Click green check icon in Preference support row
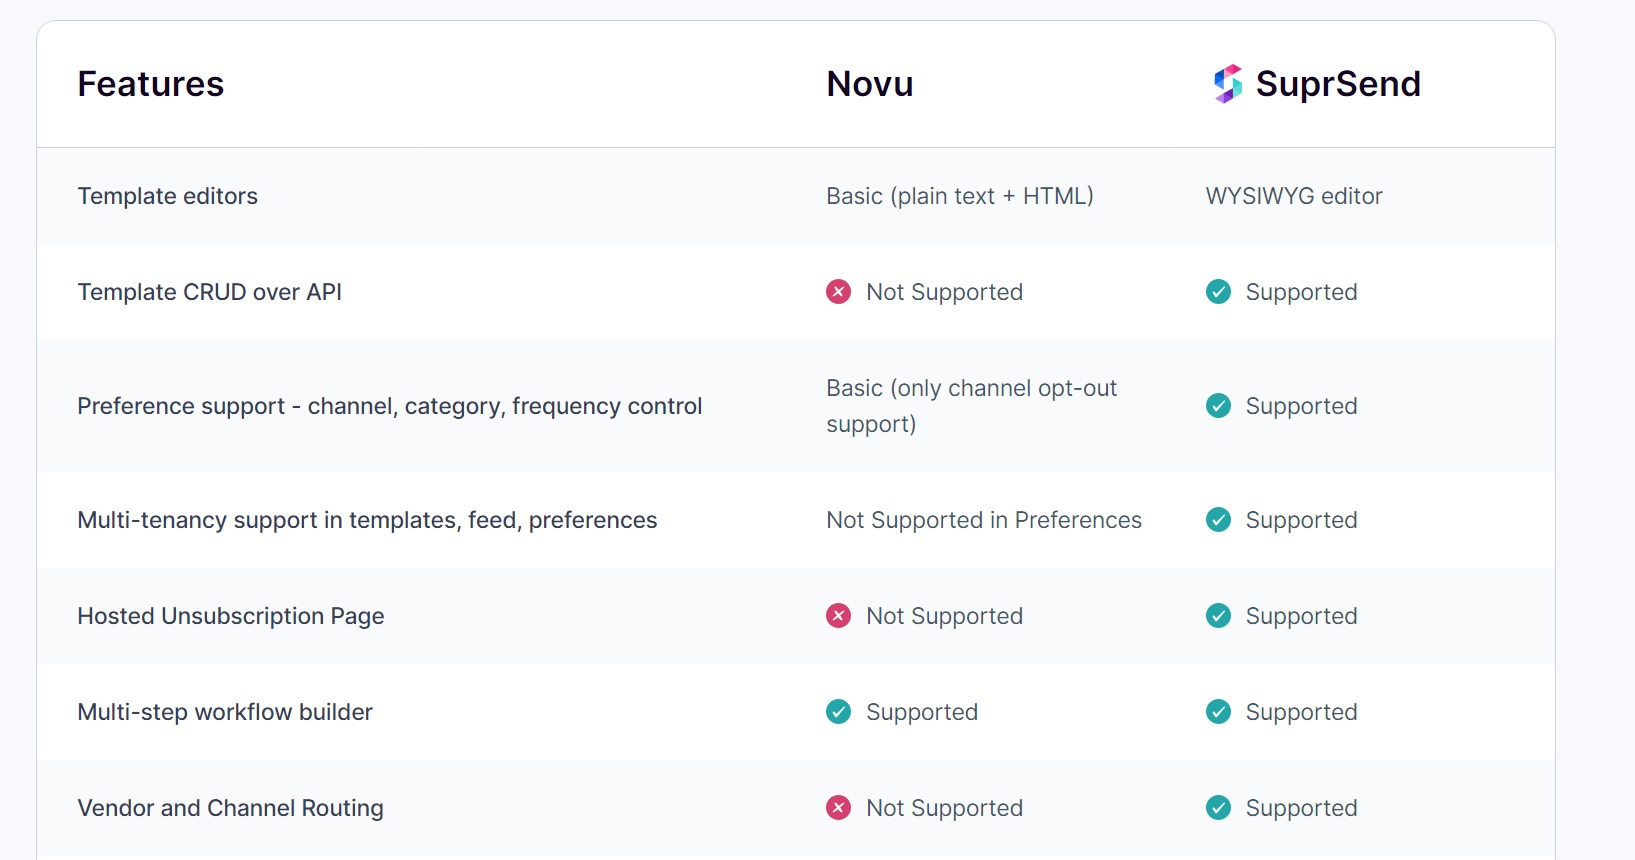This screenshot has height=860, width=1635. click(1218, 406)
